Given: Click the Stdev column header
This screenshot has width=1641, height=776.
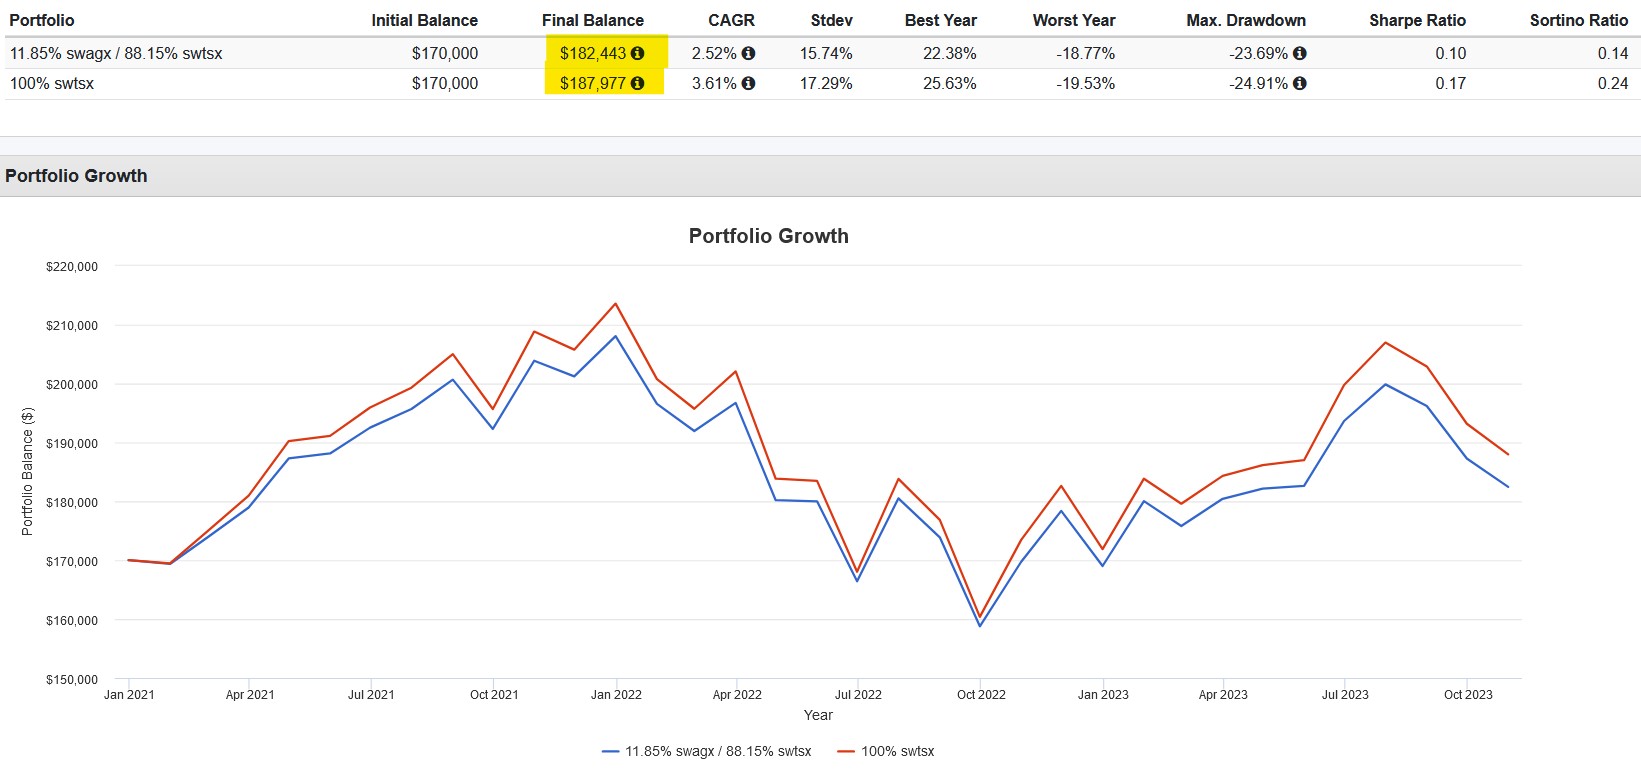Looking at the screenshot, I should (831, 20).
